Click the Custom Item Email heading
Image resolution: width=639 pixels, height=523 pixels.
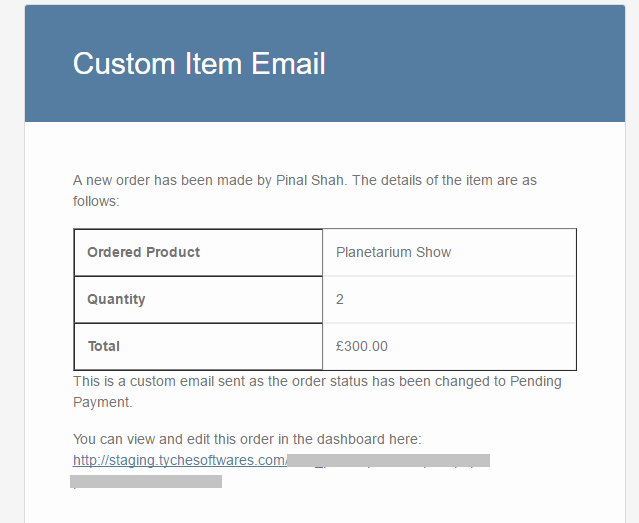(199, 64)
